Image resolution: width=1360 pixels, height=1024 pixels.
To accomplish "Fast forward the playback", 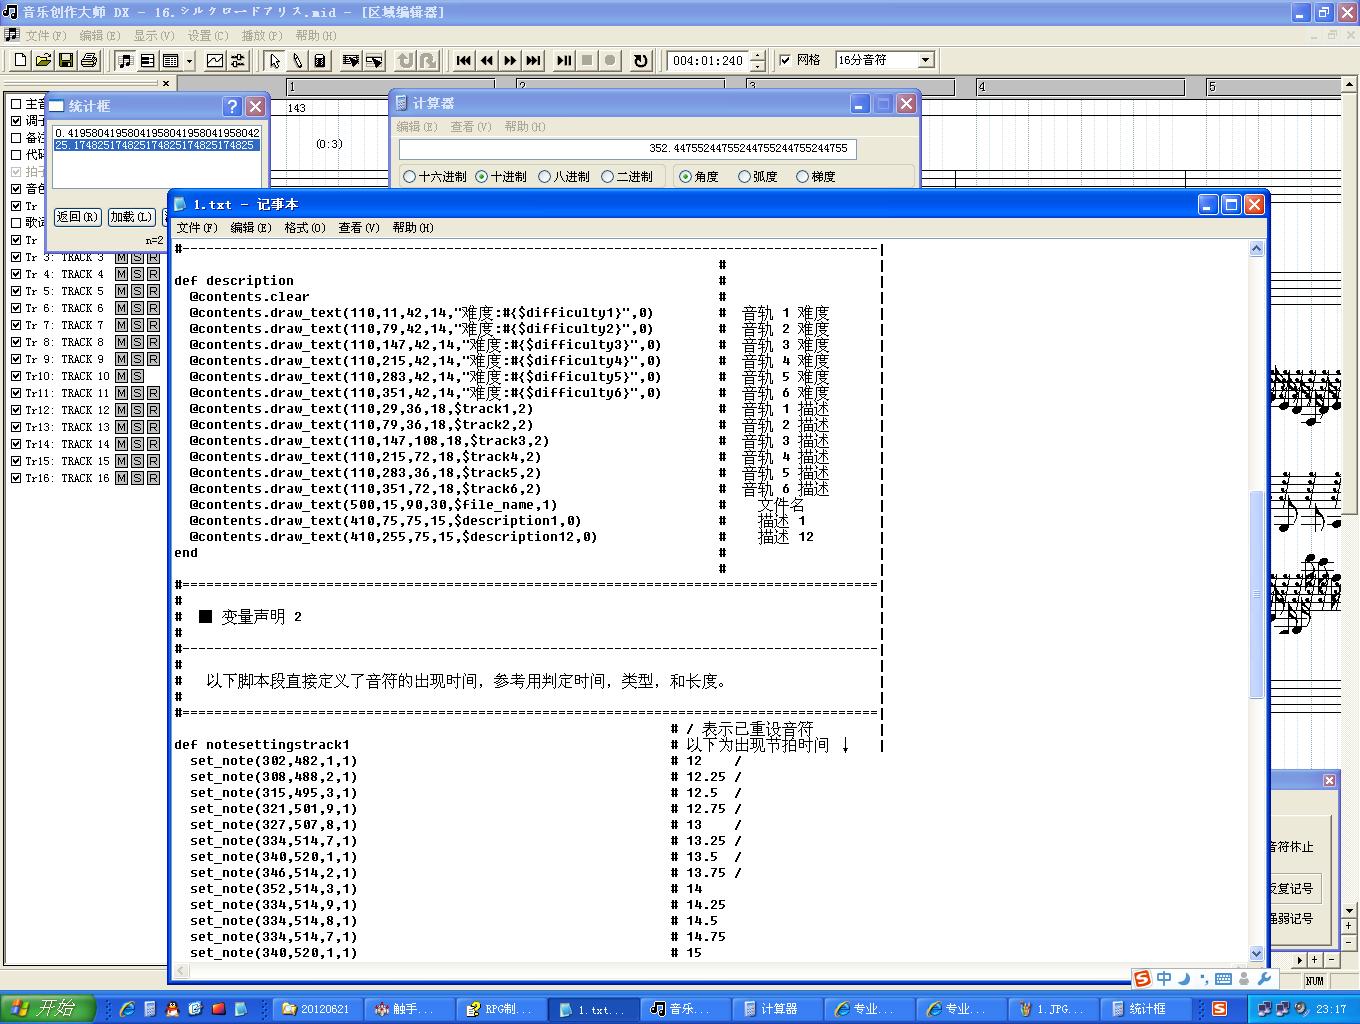I will 510,61.
